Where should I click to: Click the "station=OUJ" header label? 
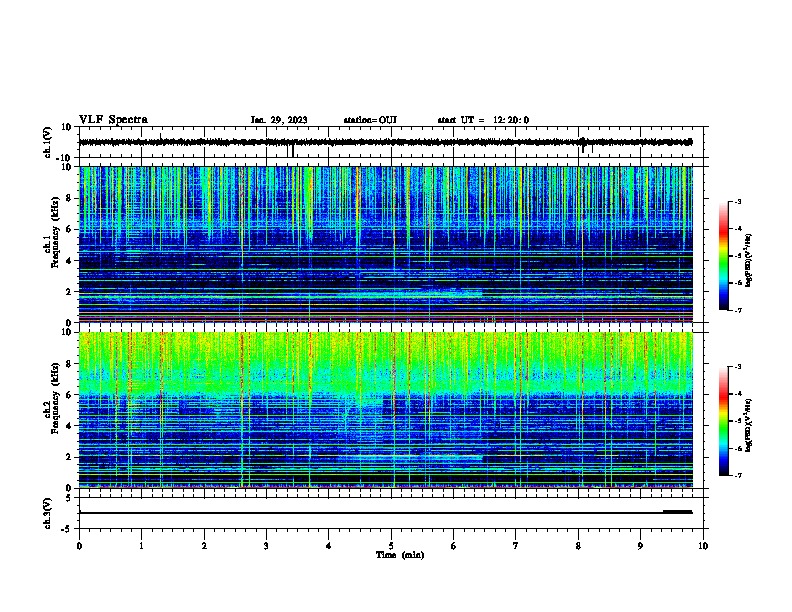click(370, 120)
